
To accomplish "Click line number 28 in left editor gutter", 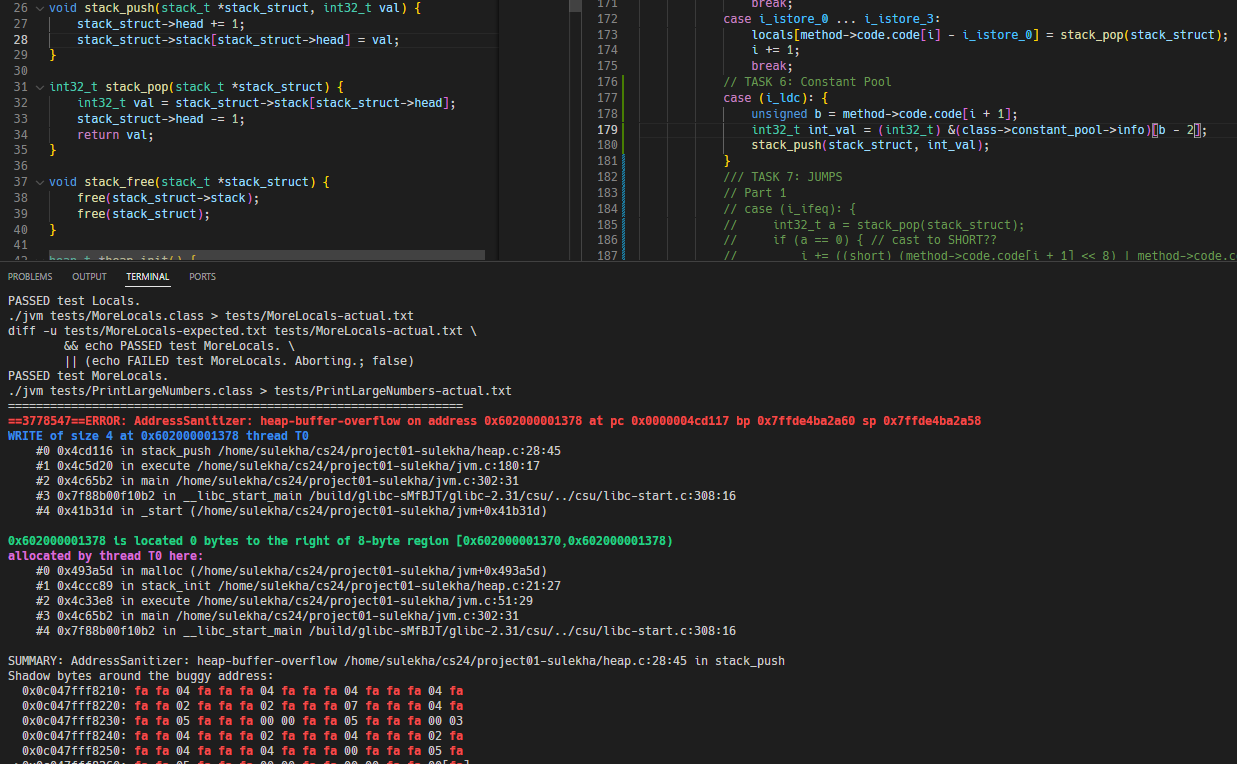I will point(21,40).
